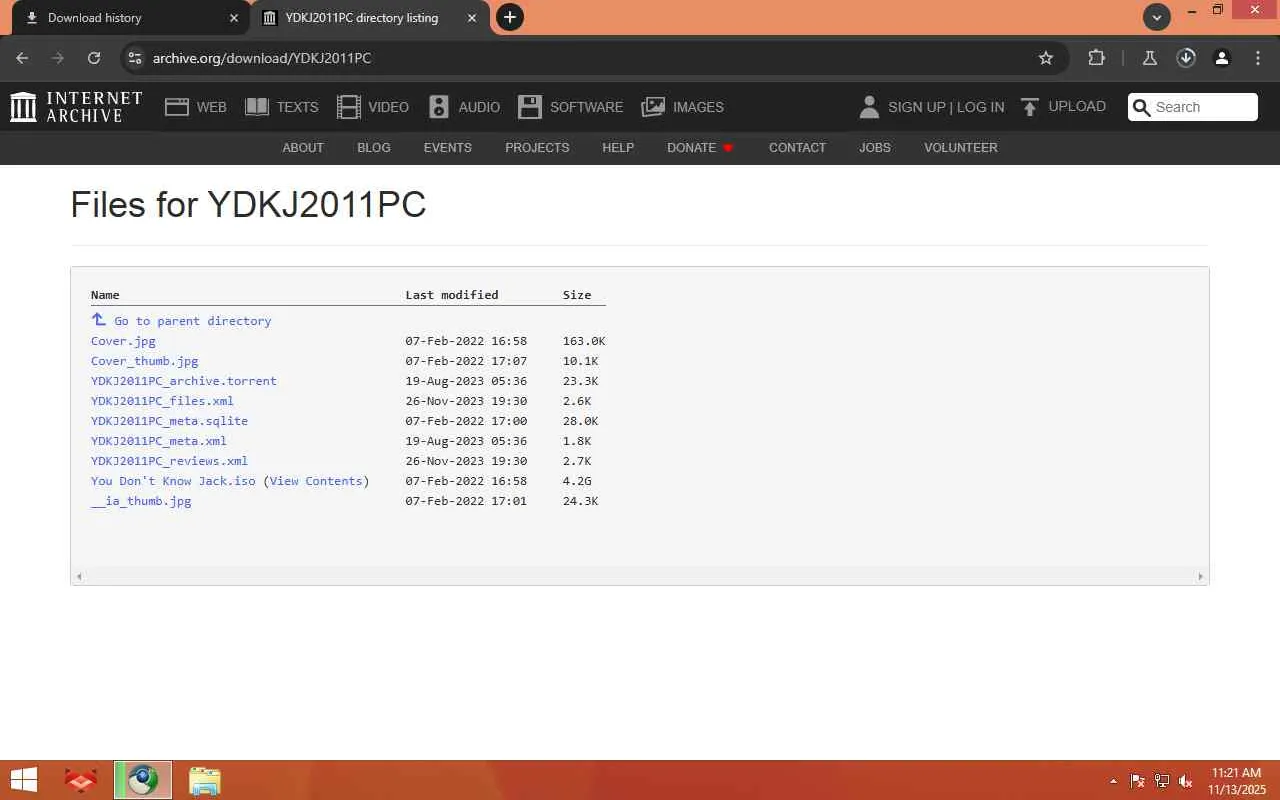Viewport: 1280px width, 800px height.
Task: Click the magnifier icon in search box
Action: (1142, 107)
